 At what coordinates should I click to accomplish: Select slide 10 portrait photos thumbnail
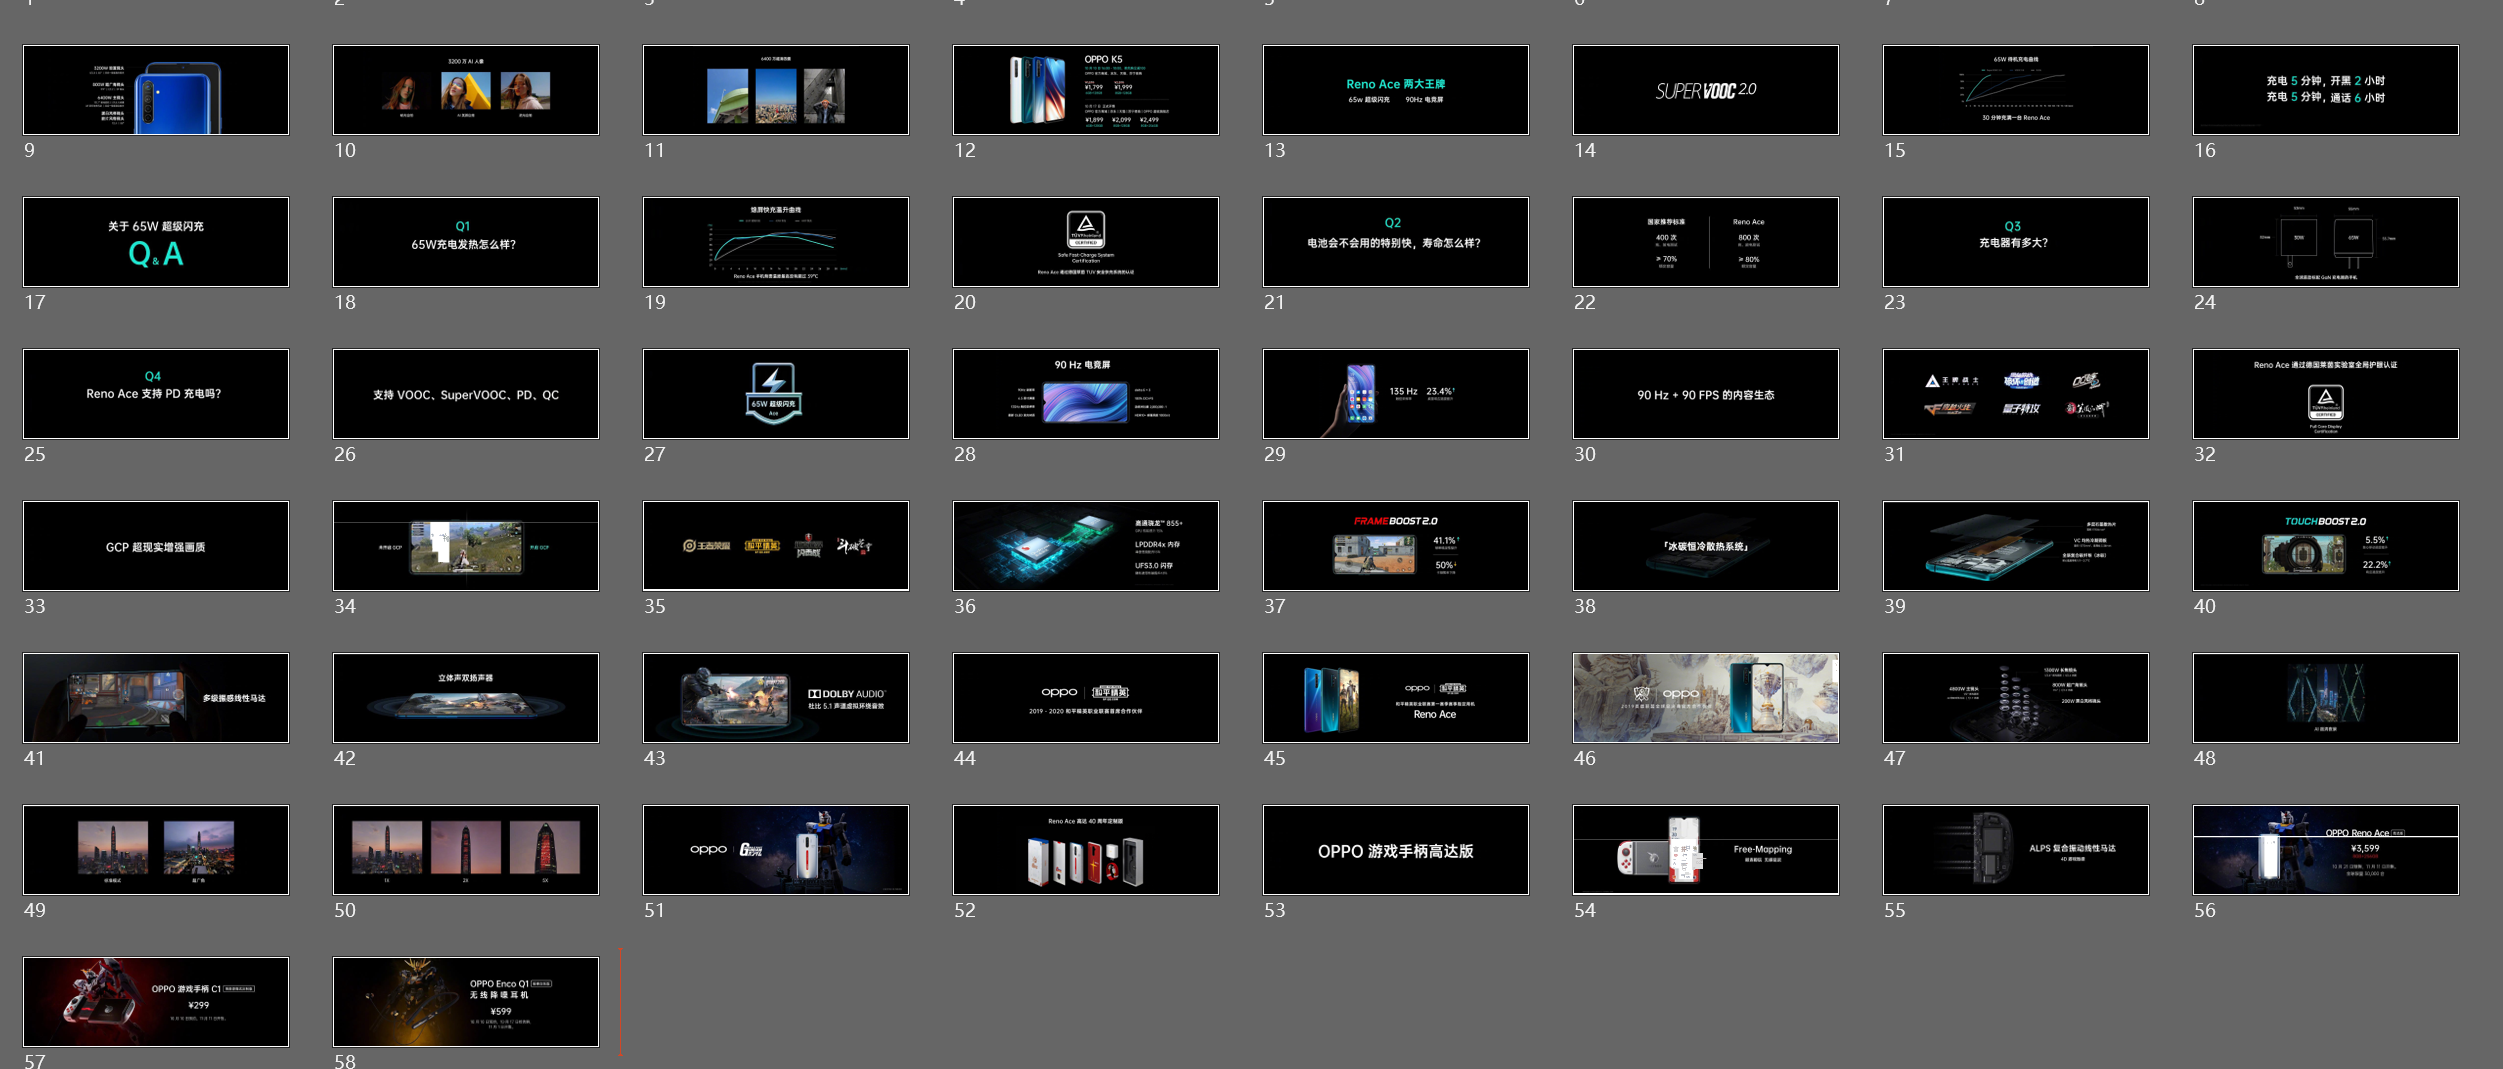click(466, 90)
